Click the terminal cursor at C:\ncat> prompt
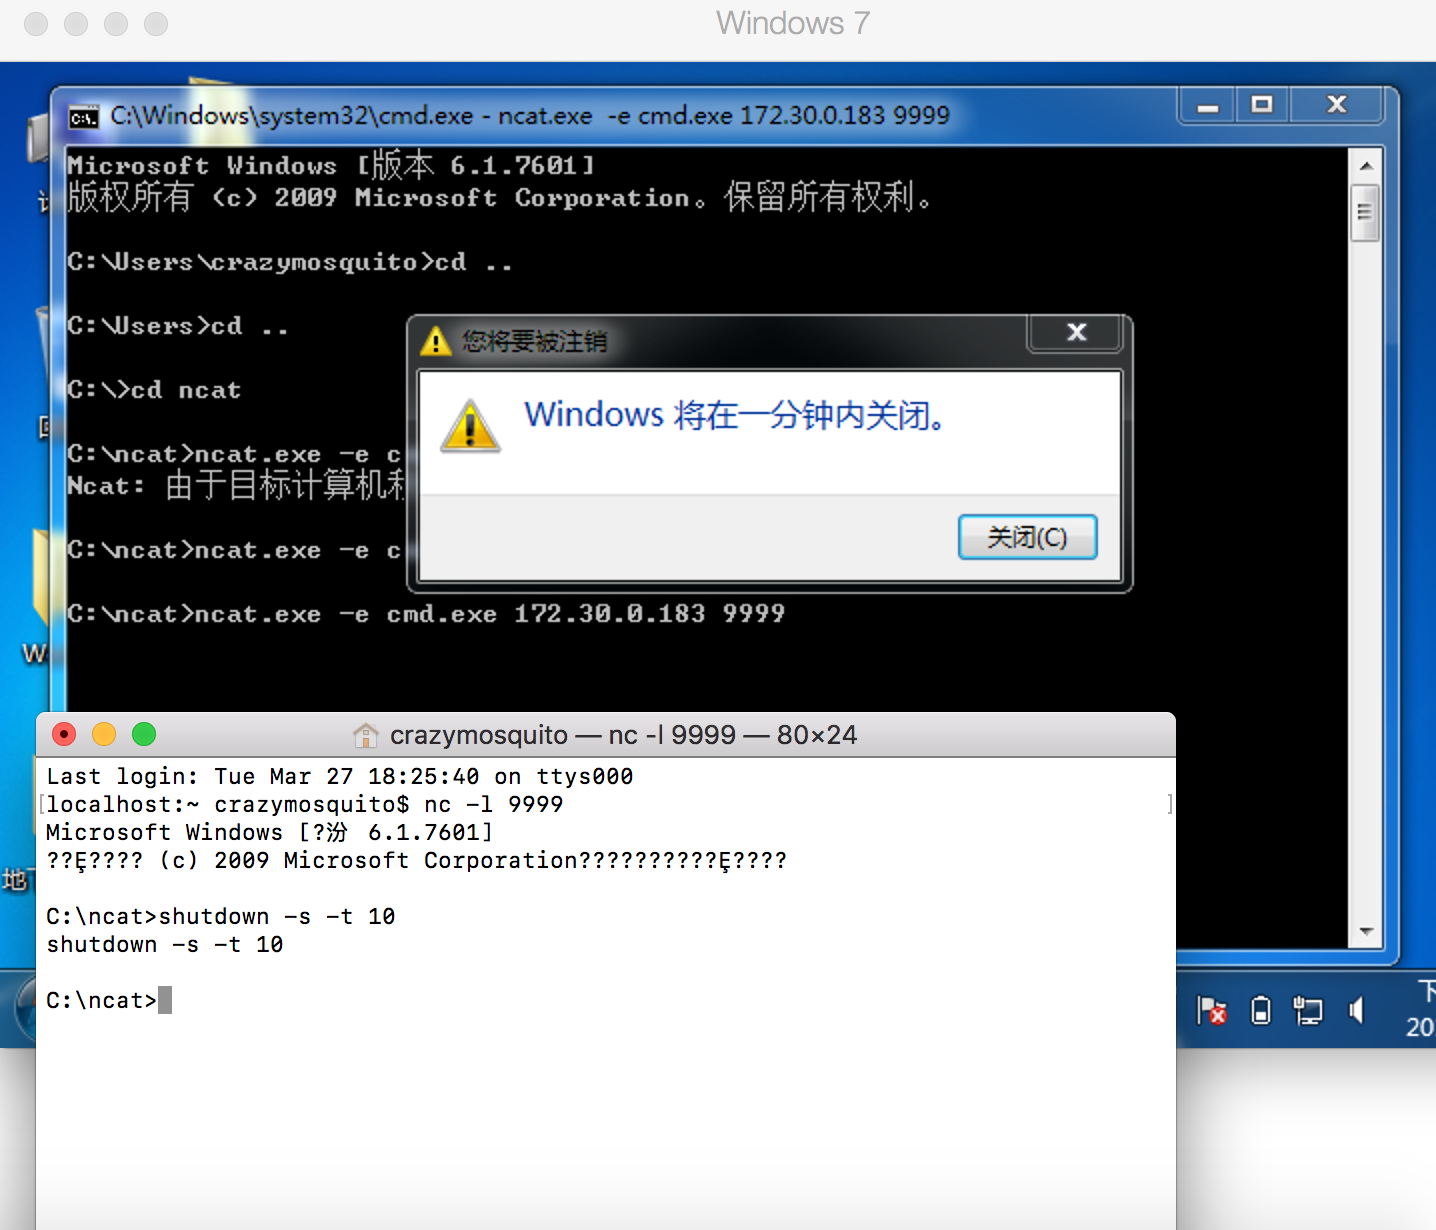 (165, 1000)
